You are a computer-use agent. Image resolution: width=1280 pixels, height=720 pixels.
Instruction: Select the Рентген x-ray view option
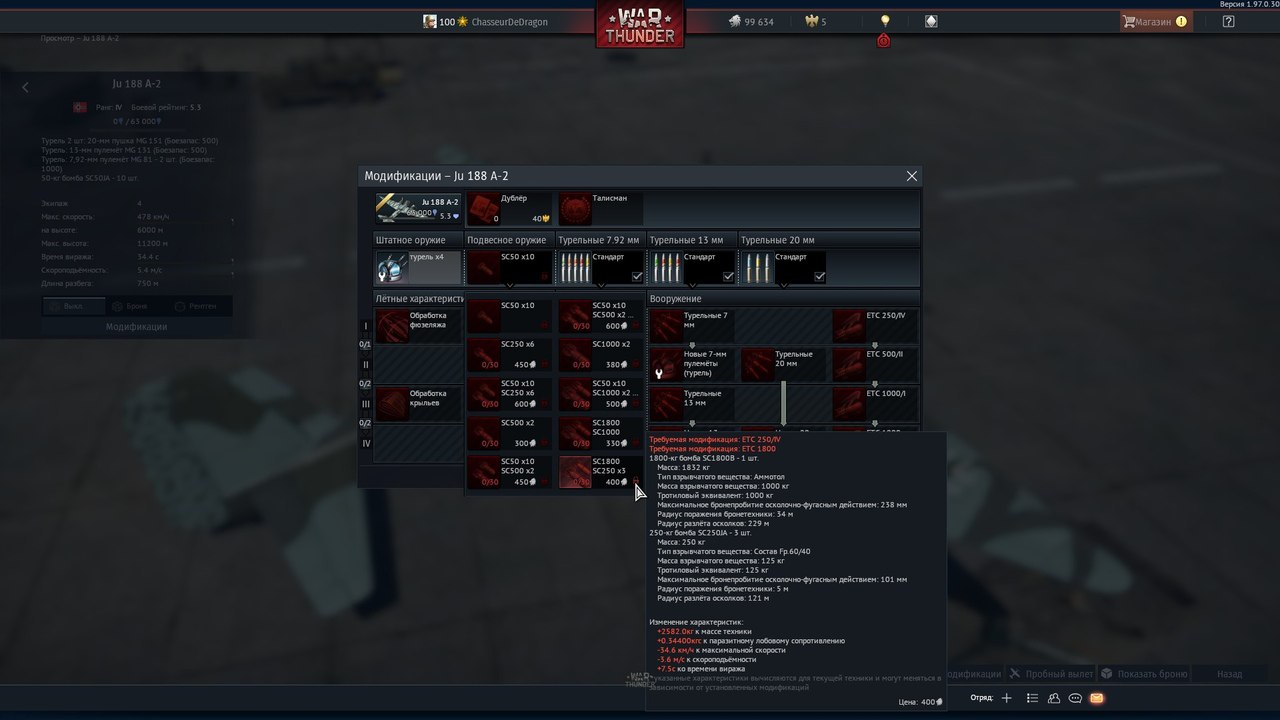click(x=199, y=306)
